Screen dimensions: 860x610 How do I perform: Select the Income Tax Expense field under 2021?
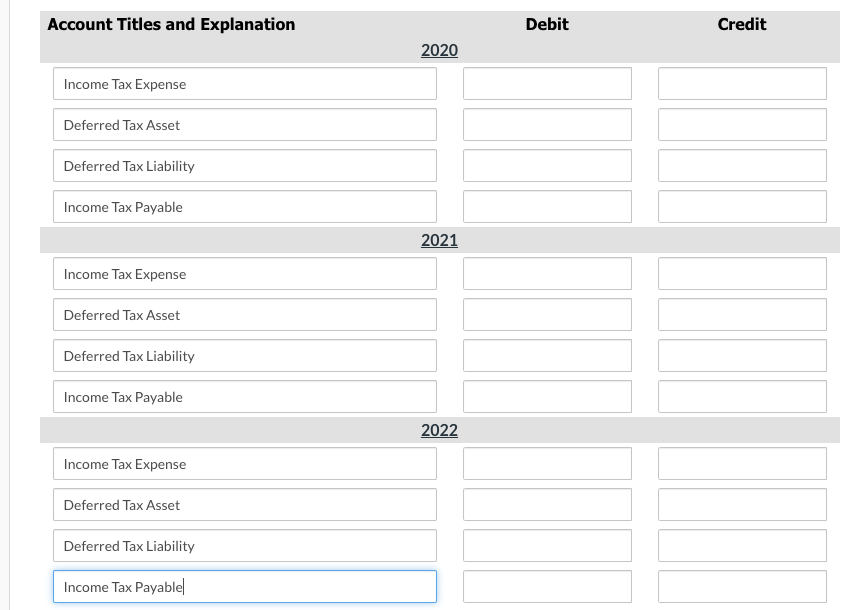tap(245, 273)
